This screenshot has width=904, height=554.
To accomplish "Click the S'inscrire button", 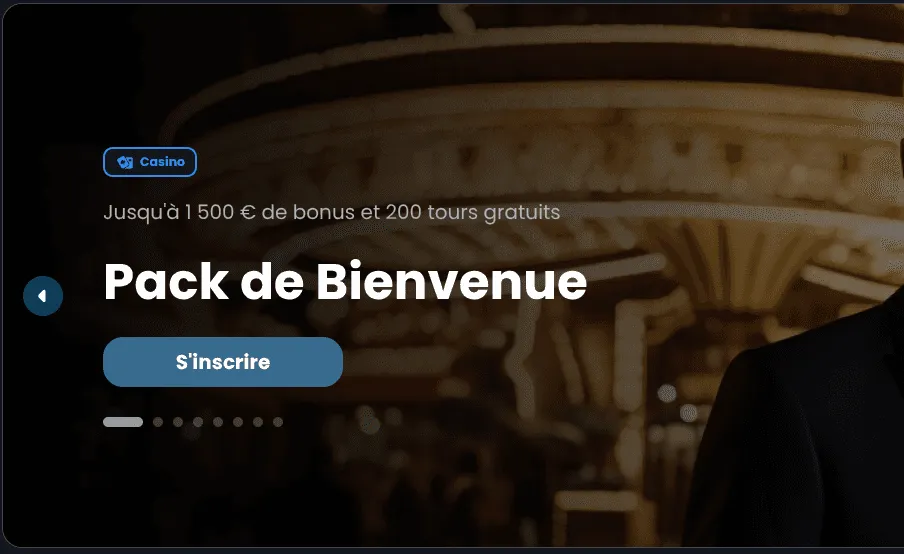I will [x=223, y=362].
